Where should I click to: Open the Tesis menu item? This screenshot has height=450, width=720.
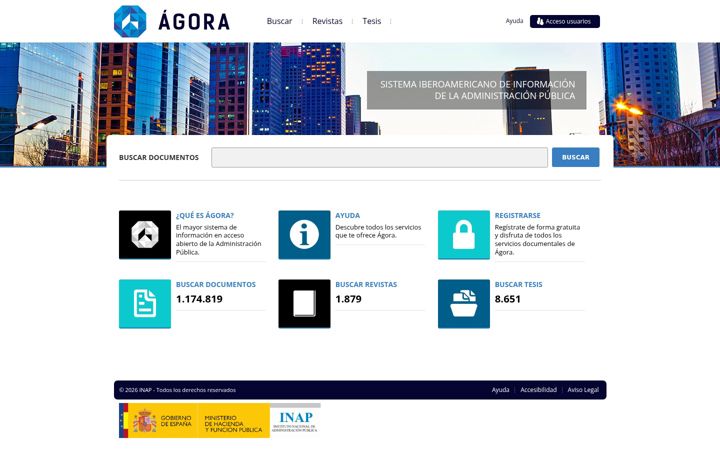(371, 21)
